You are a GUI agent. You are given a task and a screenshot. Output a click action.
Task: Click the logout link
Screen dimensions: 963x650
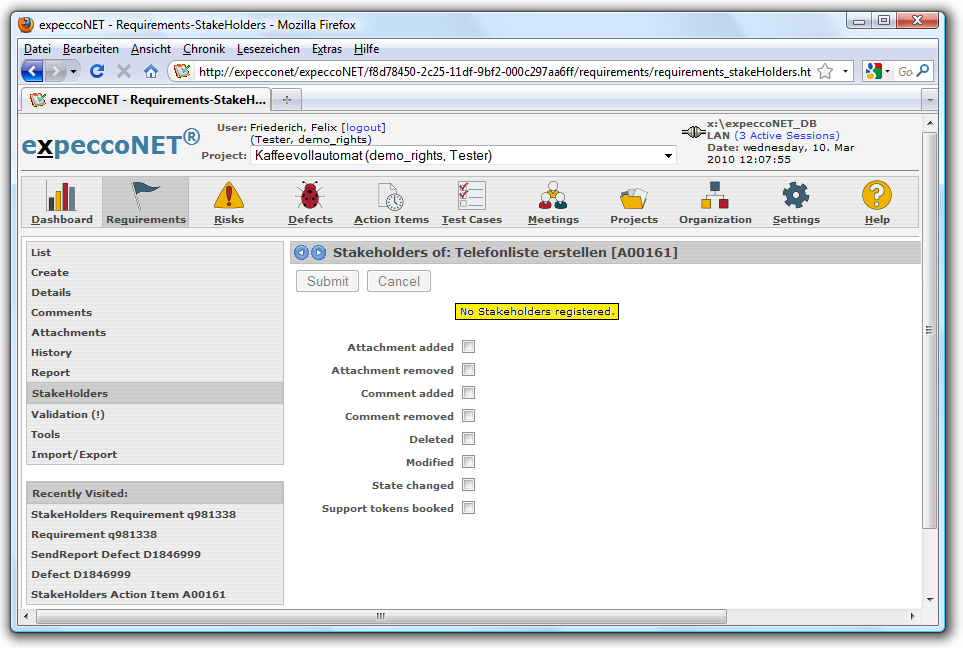tap(363, 128)
